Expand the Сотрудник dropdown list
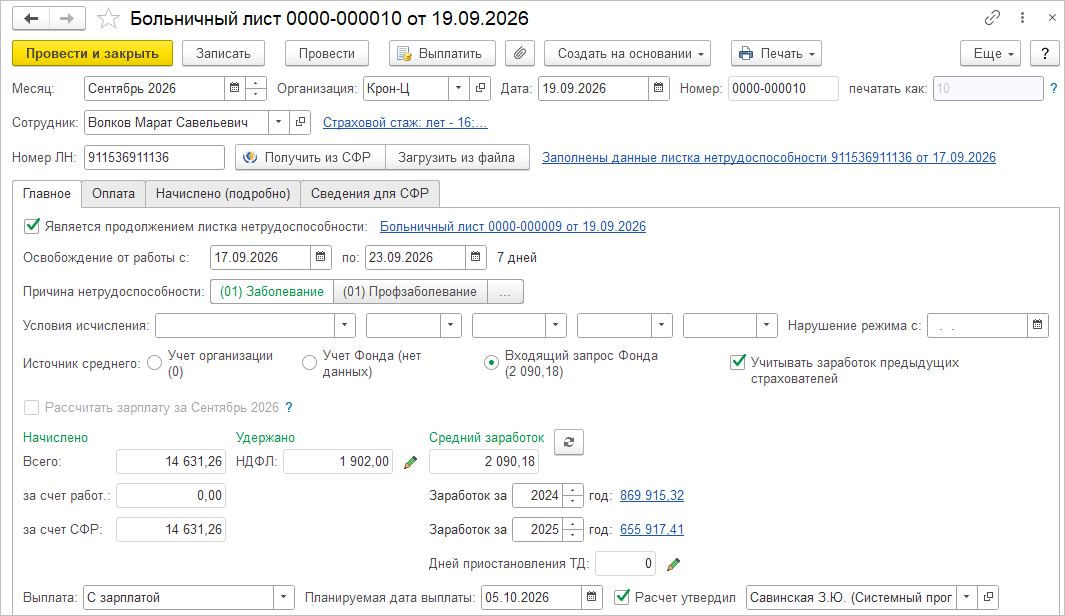This screenshot has height=616, width=1065. (x=278, y=122)
